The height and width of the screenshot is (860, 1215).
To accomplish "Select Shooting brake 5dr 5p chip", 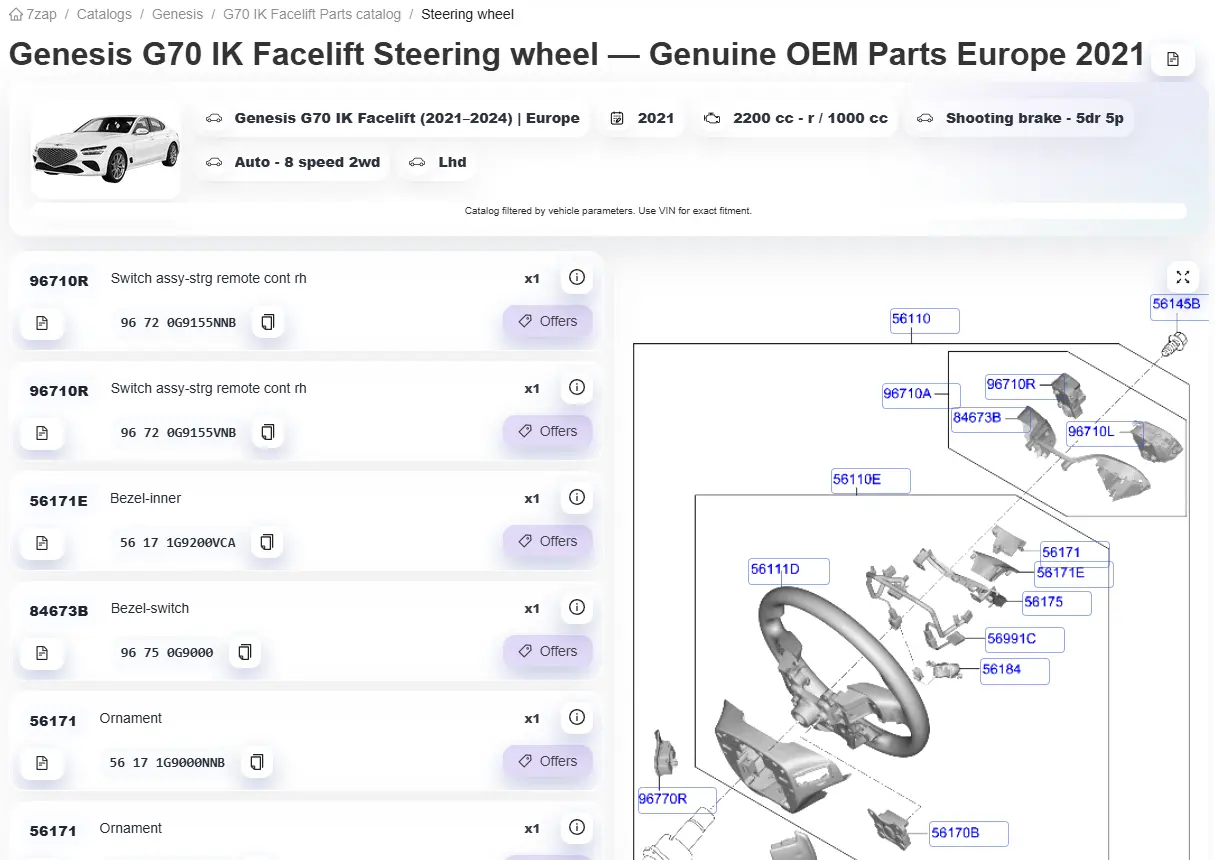I will pos(1021,118).
